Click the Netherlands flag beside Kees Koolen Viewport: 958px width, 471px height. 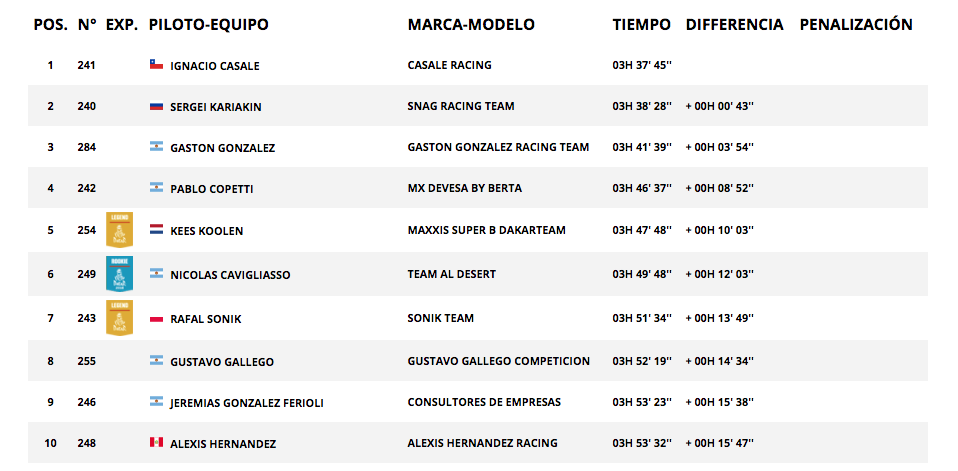point(156,230)
